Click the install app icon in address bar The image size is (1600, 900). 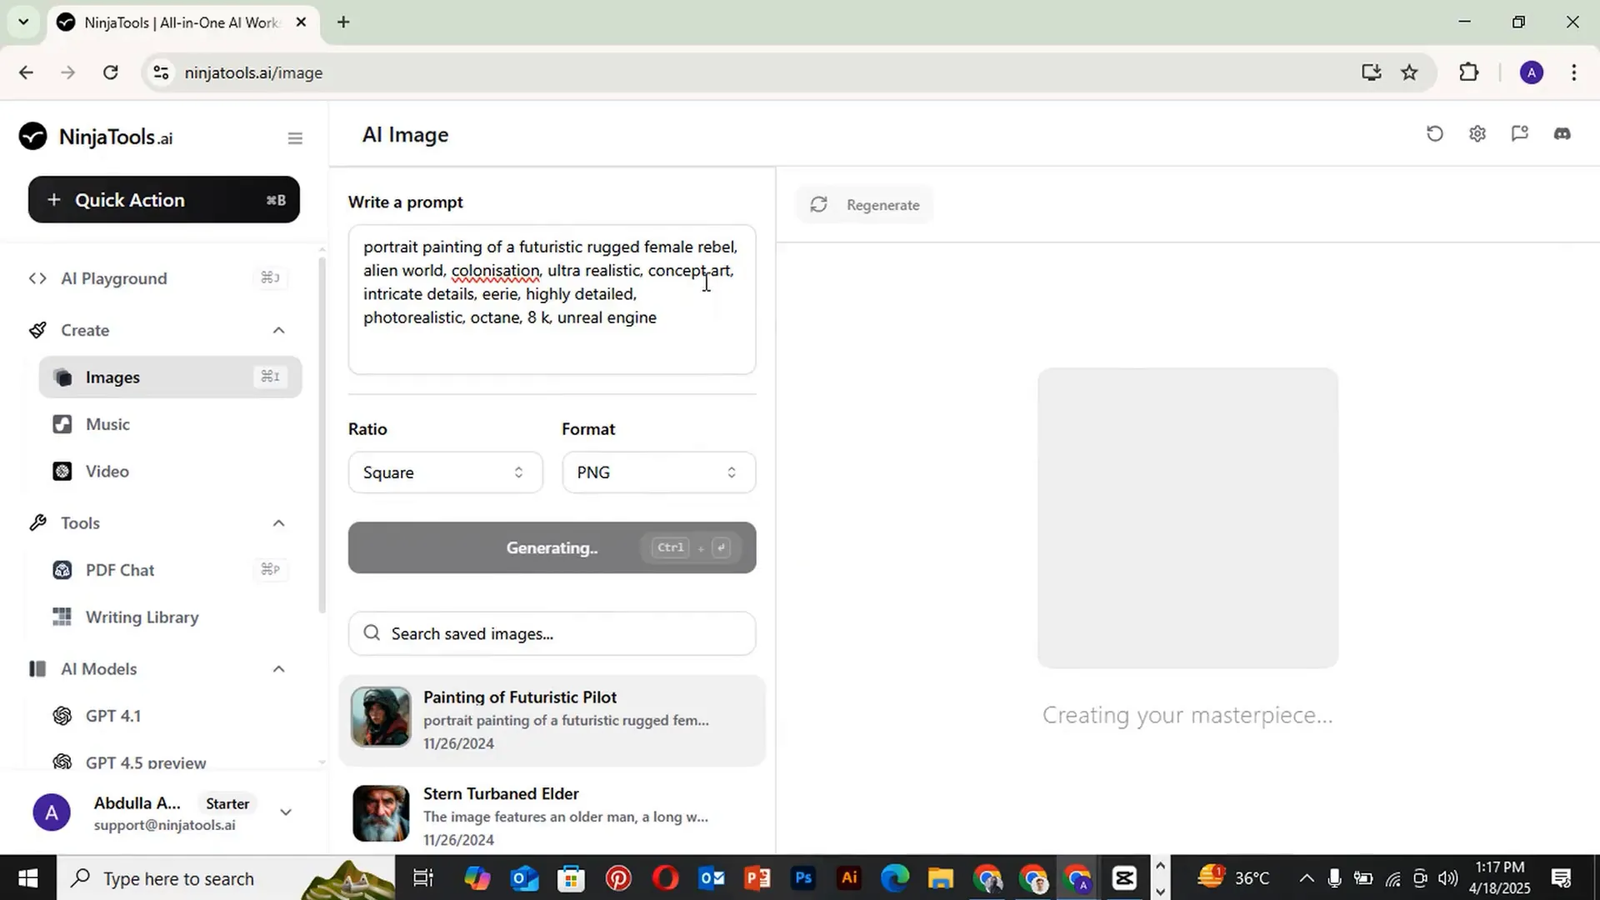pos(1371,72)
